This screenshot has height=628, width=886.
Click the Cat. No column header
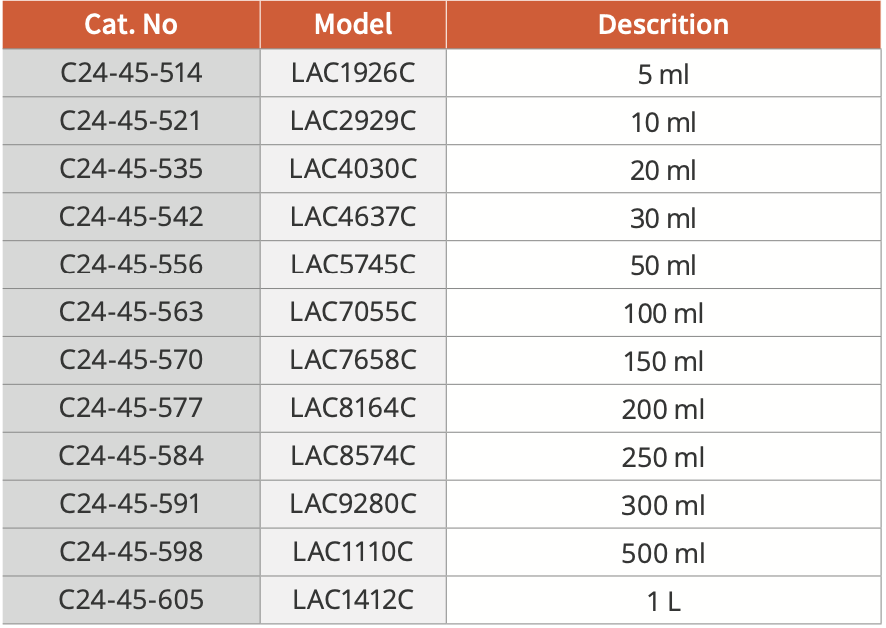(x=131, y=24)
